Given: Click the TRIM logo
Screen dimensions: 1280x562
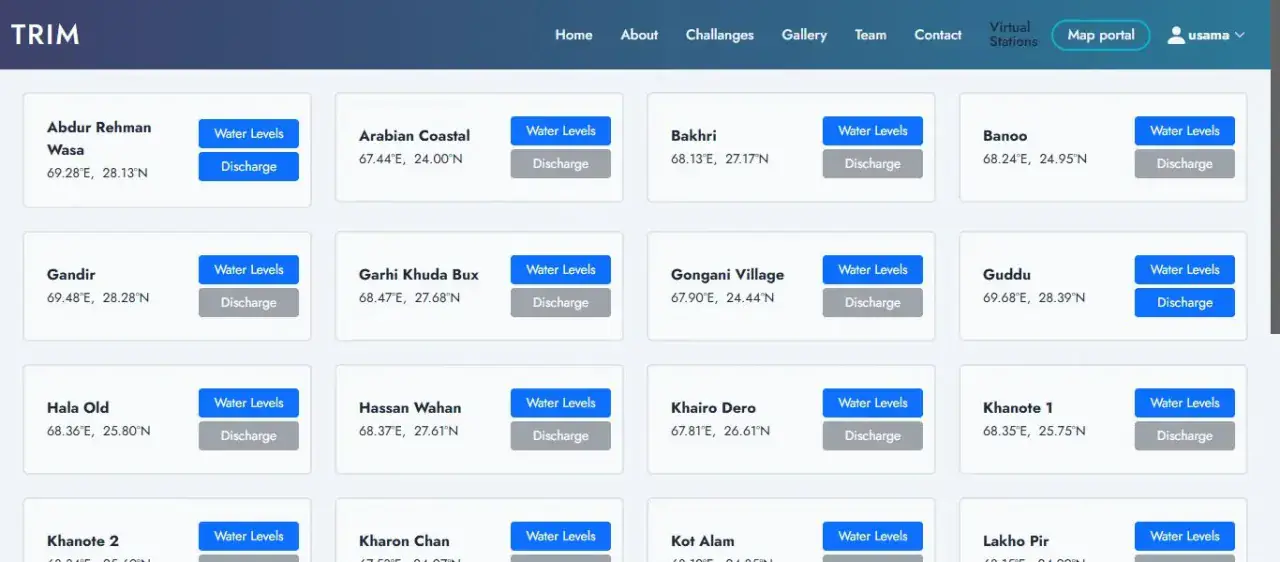Looking at the screenshot, I should pos(45,34).
